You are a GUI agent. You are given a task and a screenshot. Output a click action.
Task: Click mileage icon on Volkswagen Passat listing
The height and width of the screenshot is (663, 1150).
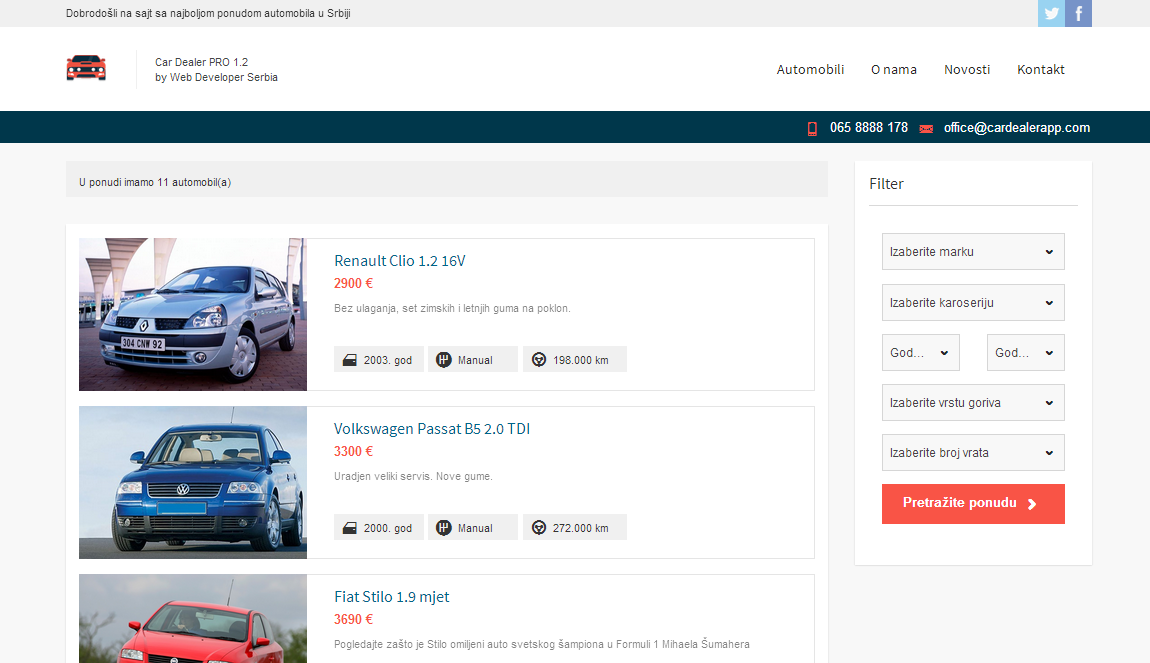click(x=539, y=528)
